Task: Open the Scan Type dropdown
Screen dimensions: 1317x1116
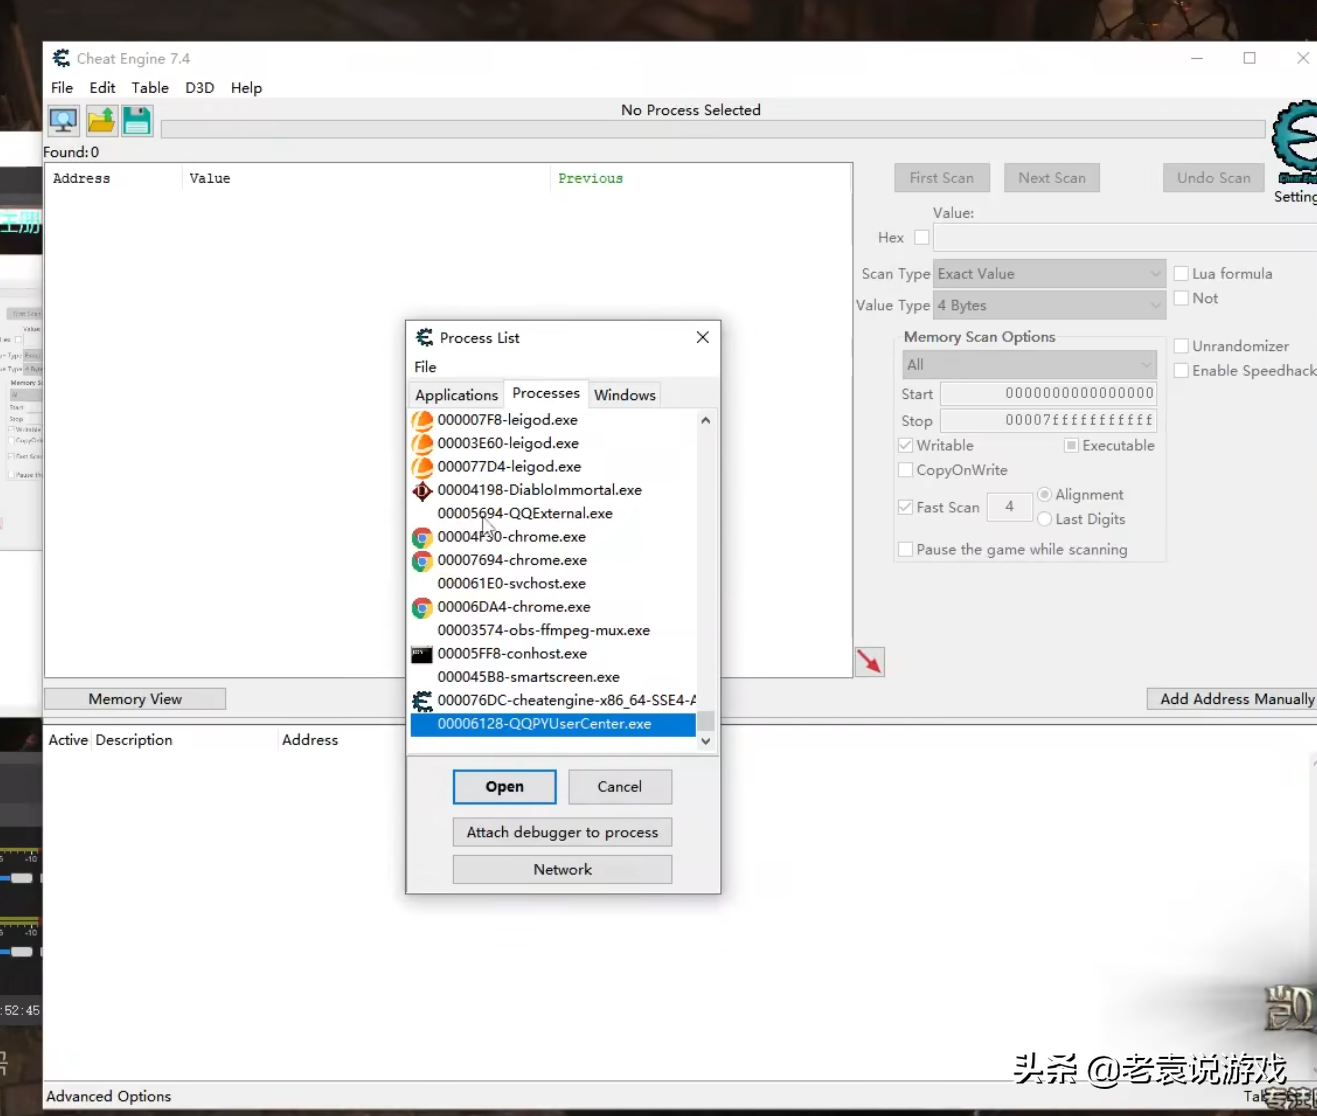Action: point(1049,274)
